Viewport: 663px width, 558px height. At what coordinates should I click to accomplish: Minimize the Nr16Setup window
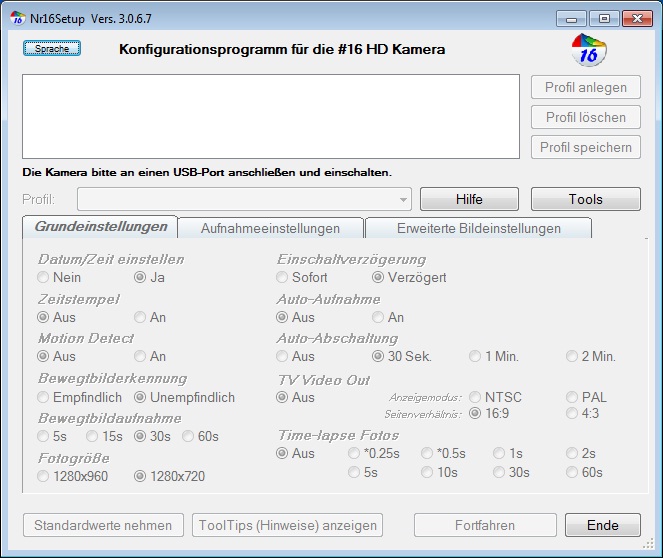click(x=571, y=19)
